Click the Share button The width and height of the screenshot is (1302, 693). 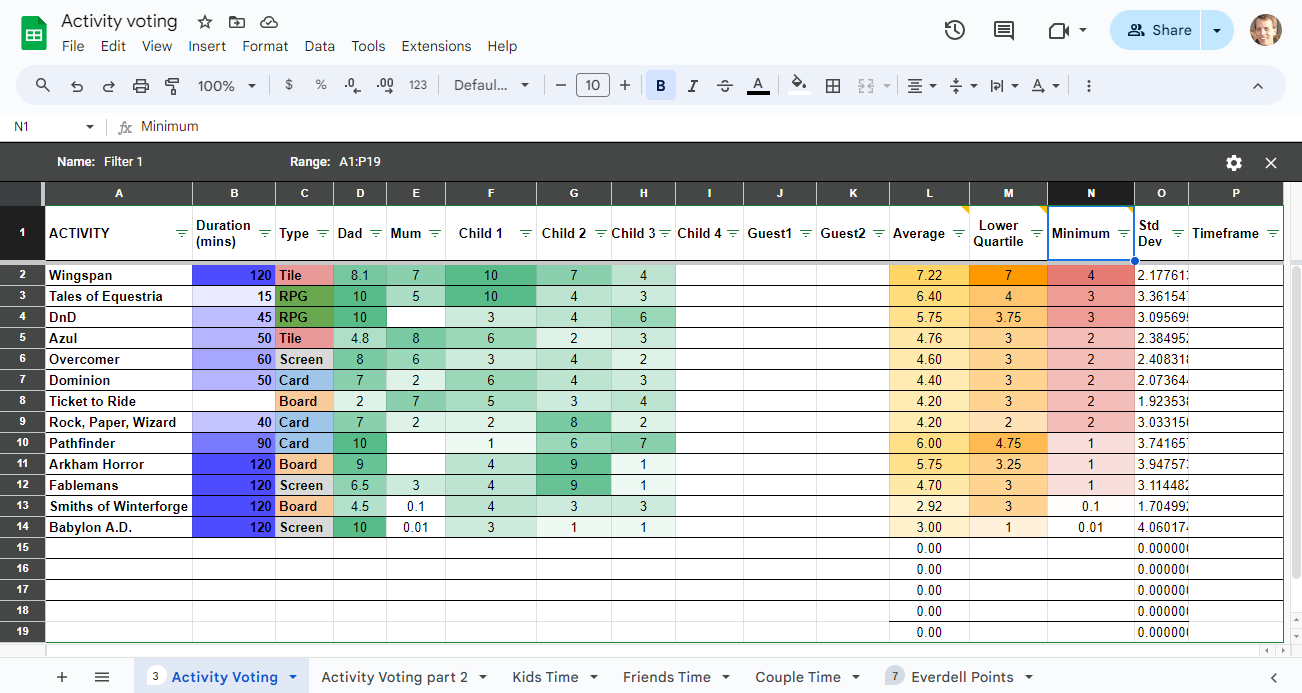point(1158,30)
